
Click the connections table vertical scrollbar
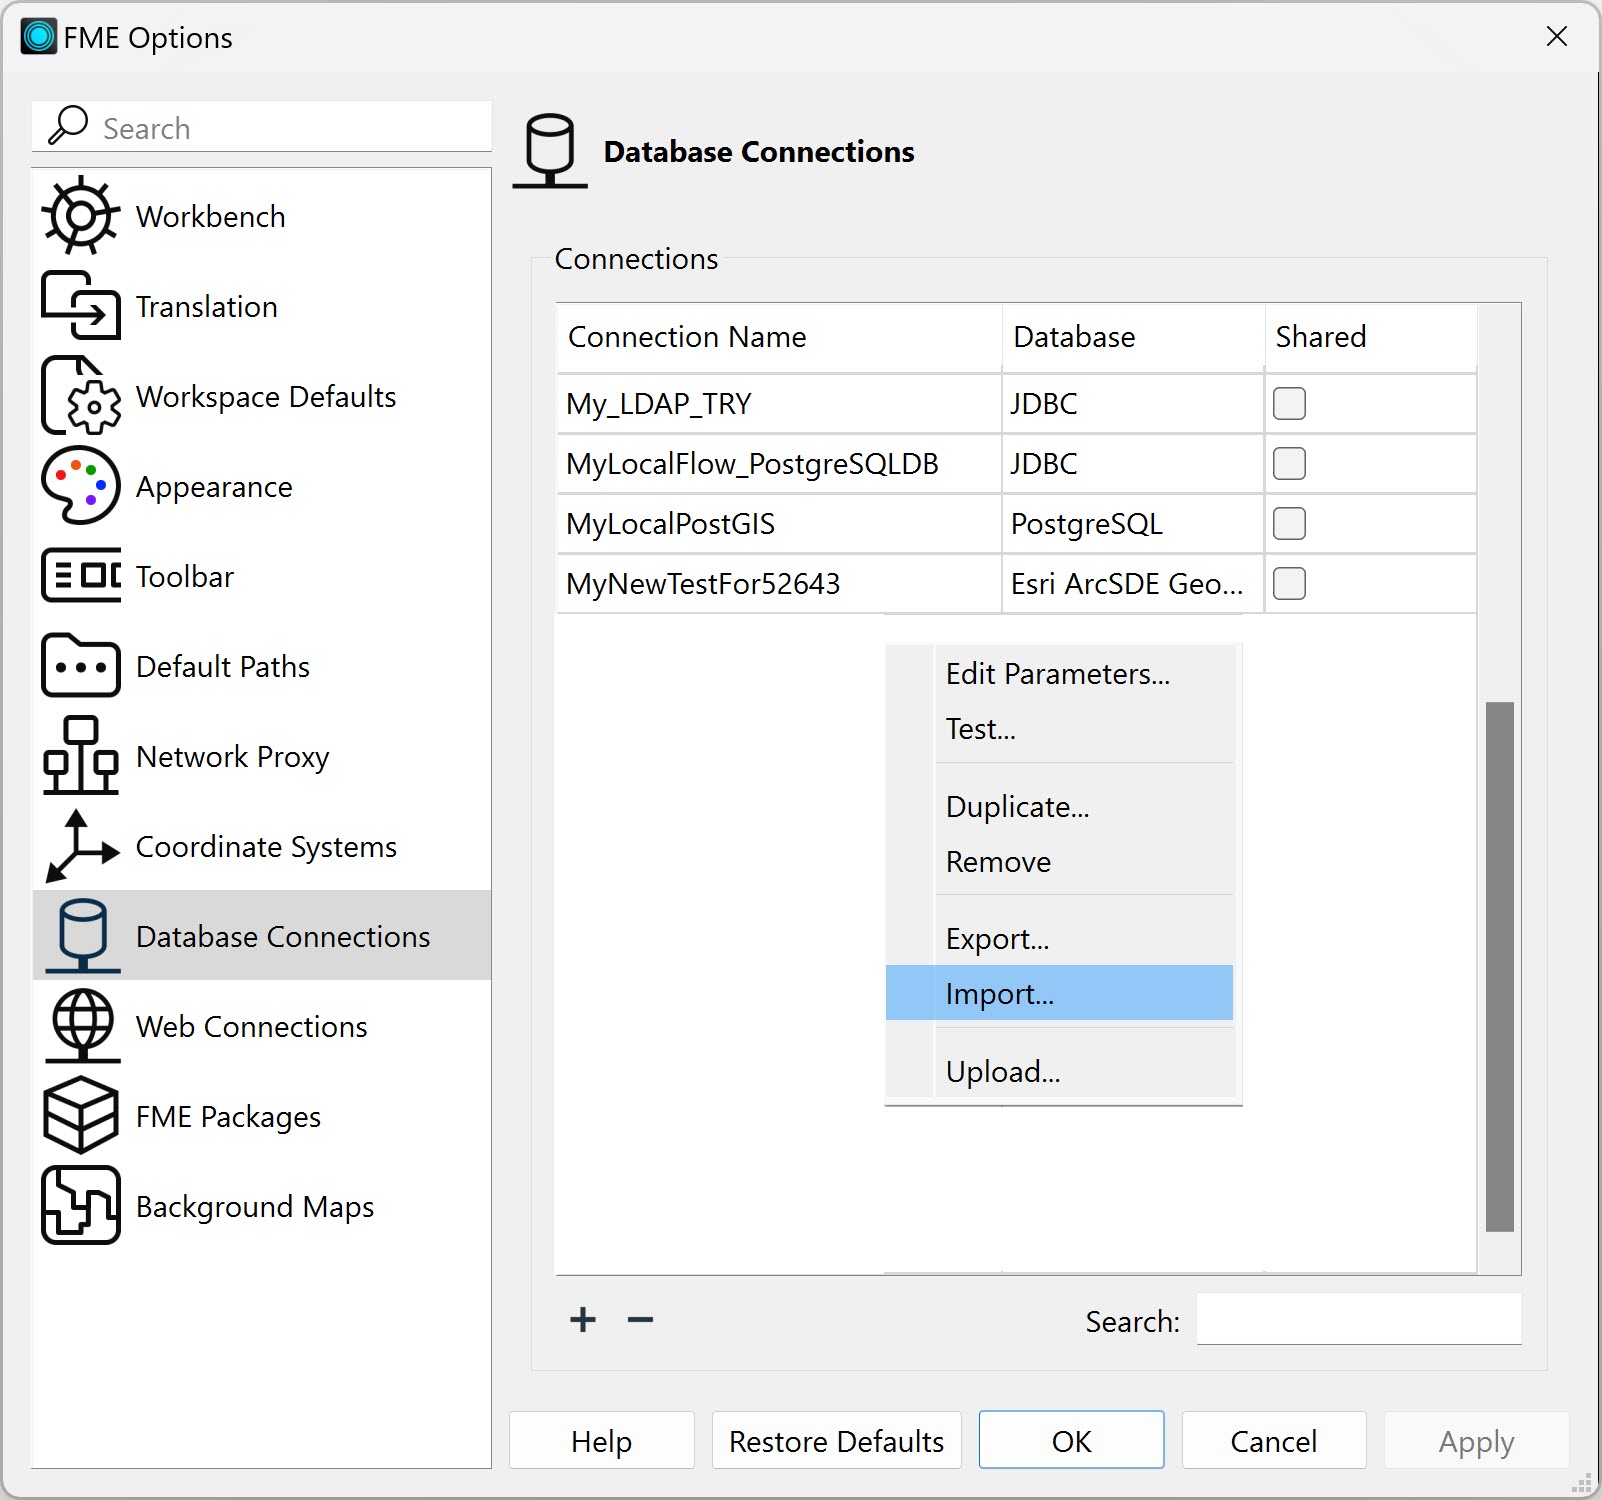coord(1499,967)
